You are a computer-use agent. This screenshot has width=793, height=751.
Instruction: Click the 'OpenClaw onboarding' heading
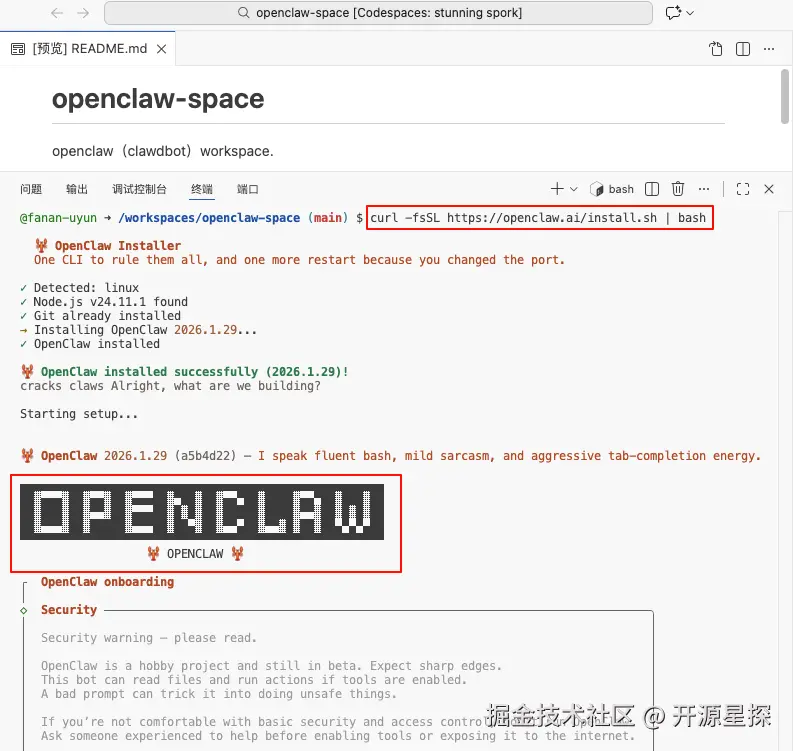107,582
